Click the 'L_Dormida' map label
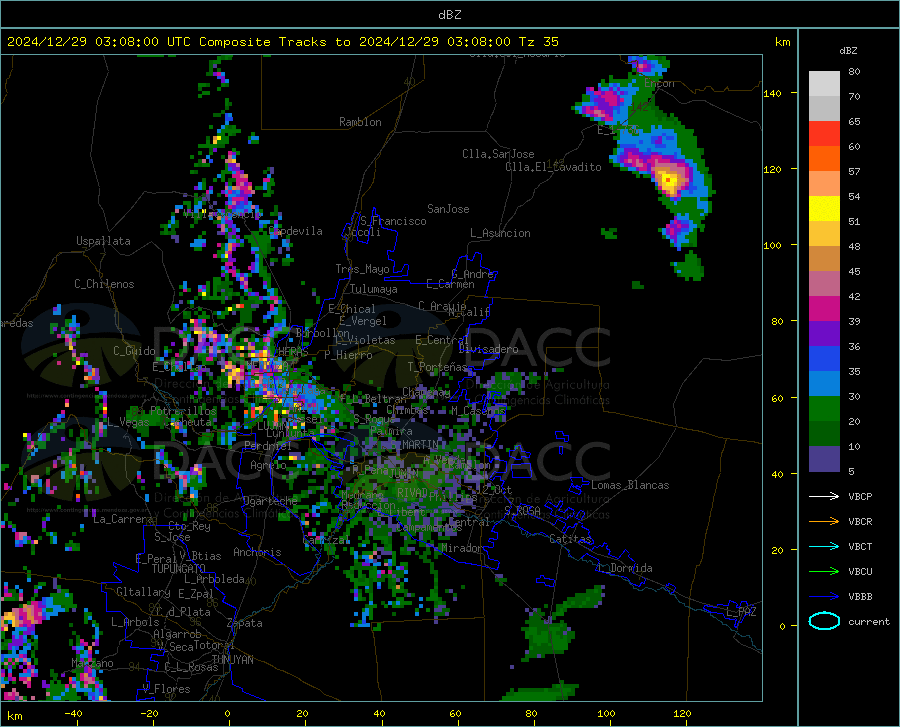Image resolution: width=900 pixels, height=727 pixels. [x=624, y=568]
